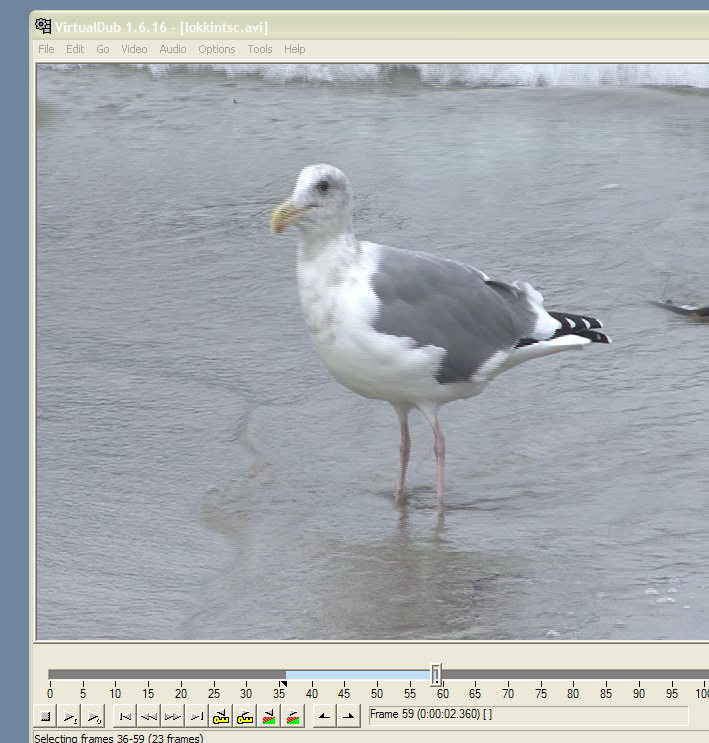
Task: Scan forward for scene change
Action: coord(293,716)
